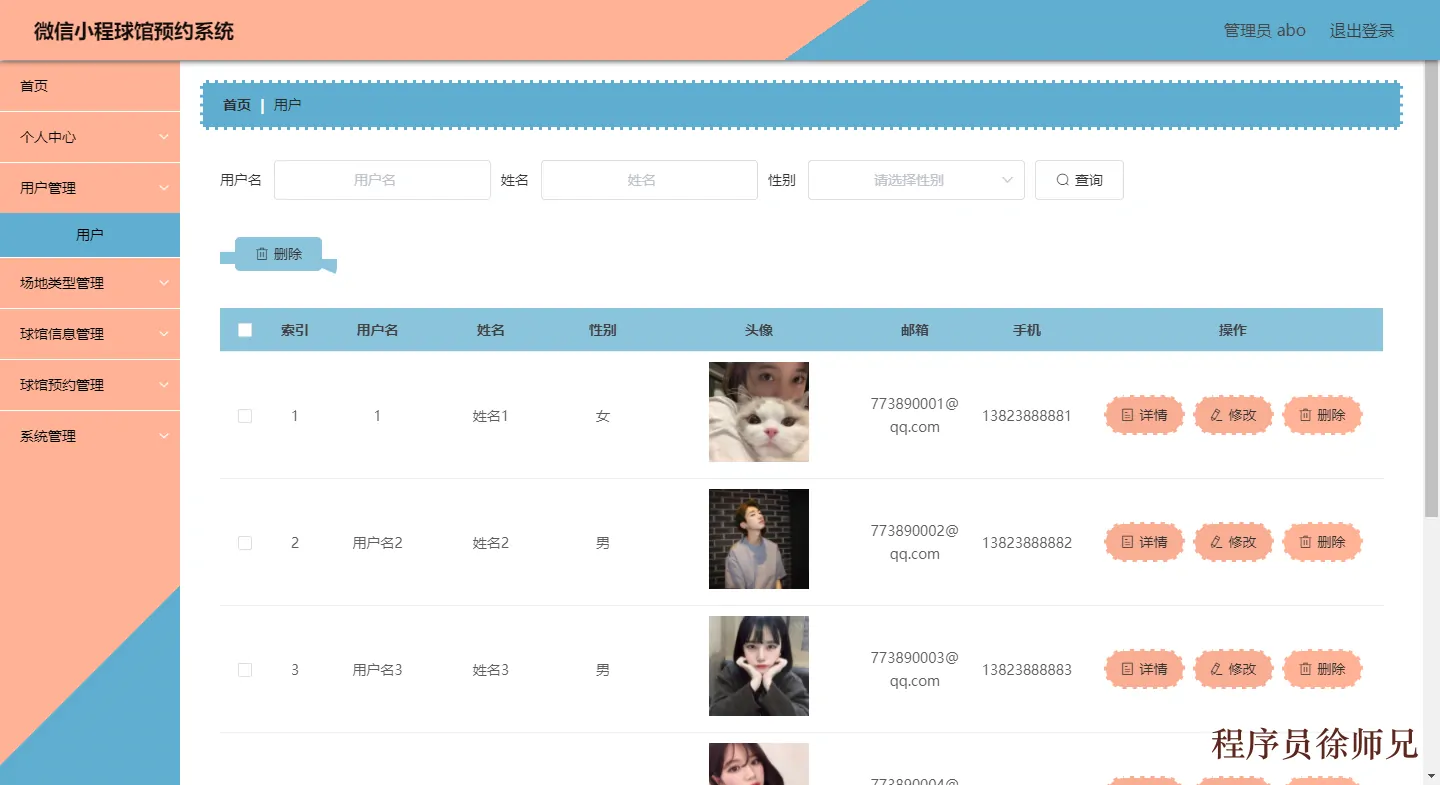Image resolution: width=1440 pixels, height=785 pixels.
Task: Click the 索引 column header
Action: click(295, 330)
